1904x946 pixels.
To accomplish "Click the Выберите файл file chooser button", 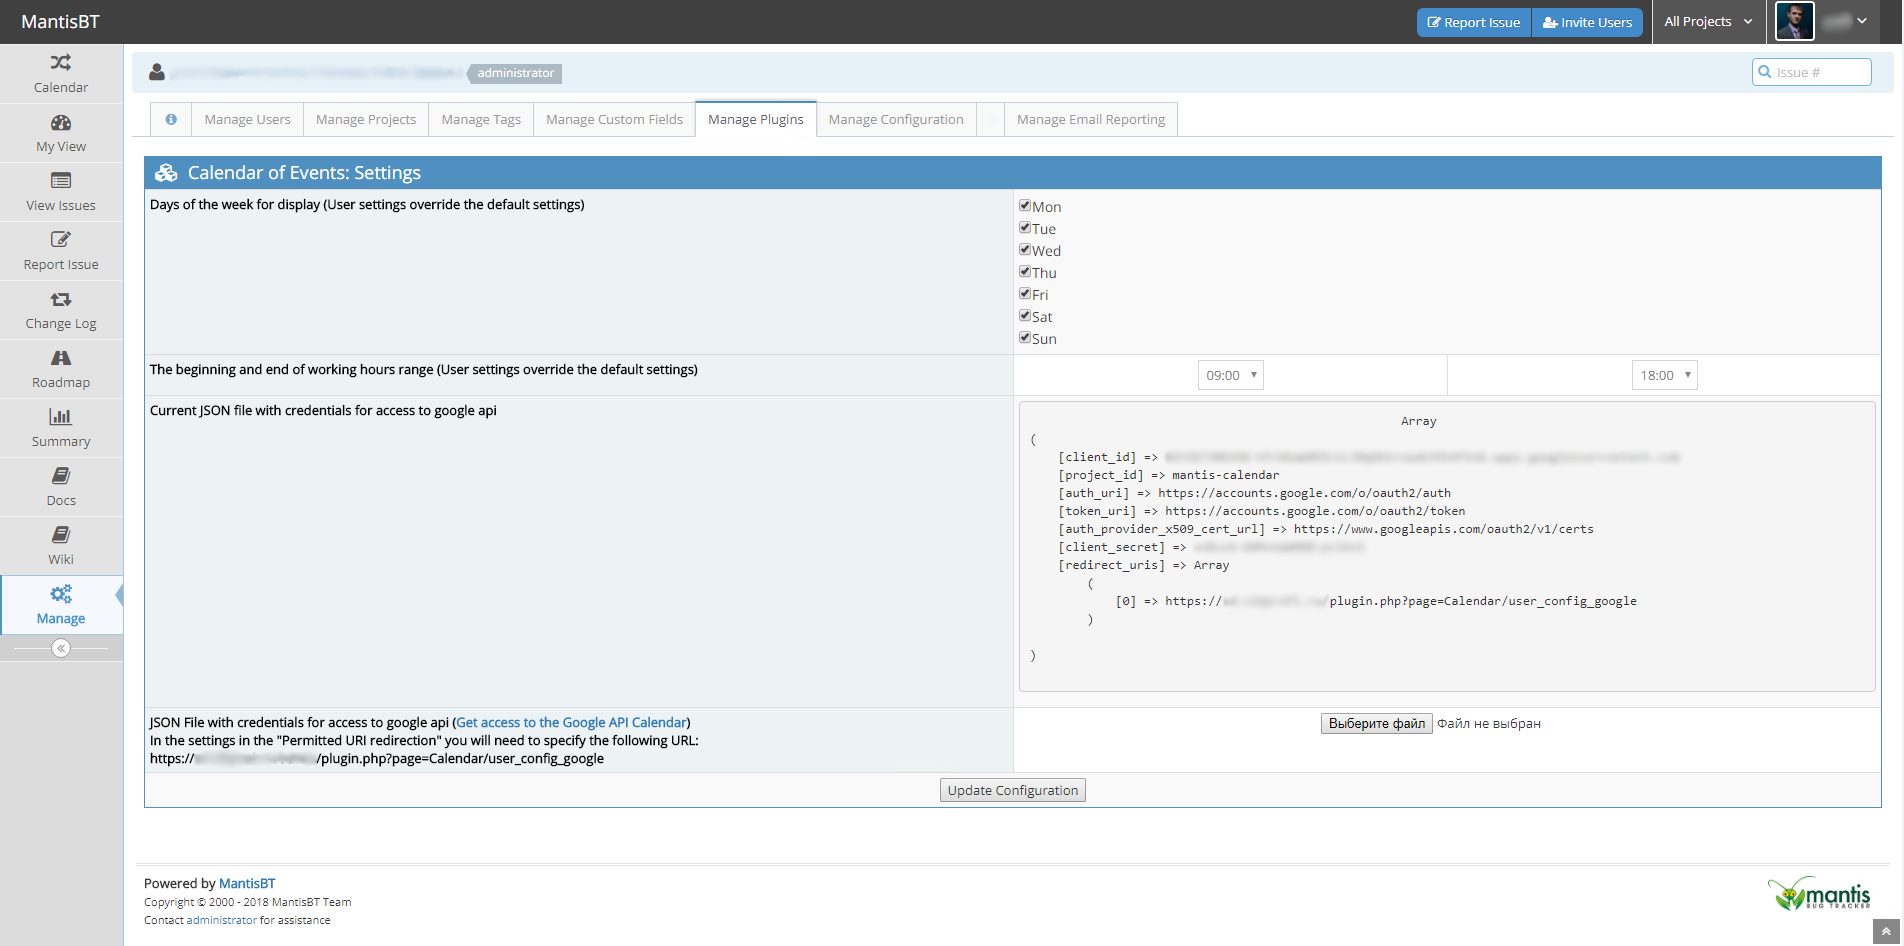I will coord(1377,723).
